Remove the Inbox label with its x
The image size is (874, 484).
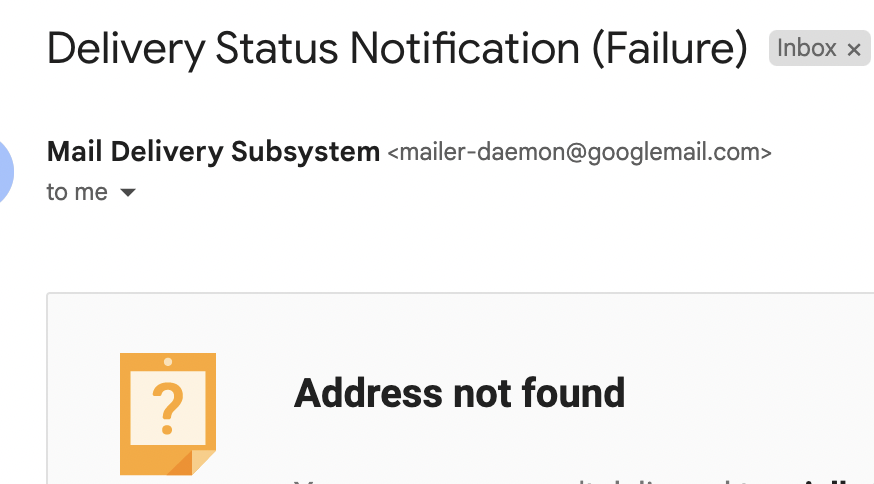853,48
